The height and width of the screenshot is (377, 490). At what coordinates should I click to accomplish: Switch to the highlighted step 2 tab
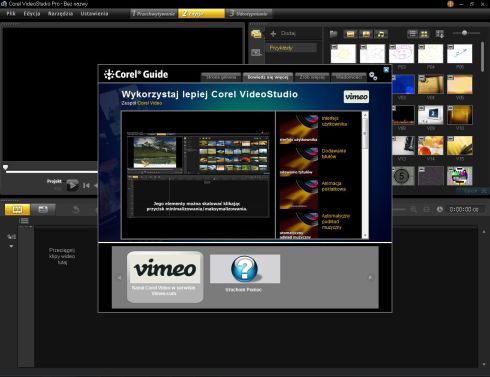click(201, 14)
